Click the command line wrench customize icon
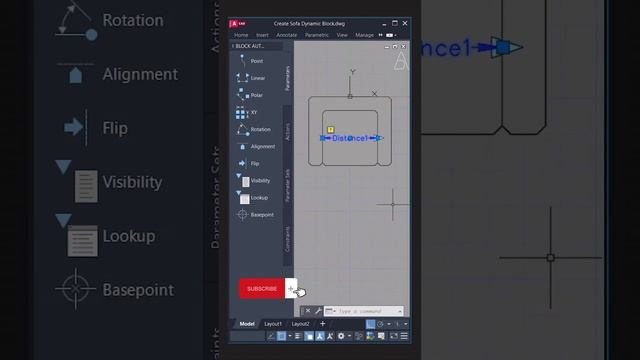 point(318,311)
